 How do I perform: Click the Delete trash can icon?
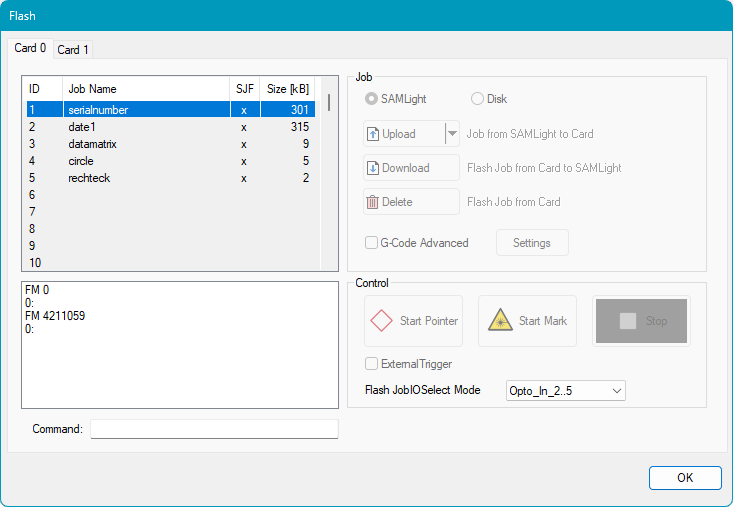coord(373,202)
